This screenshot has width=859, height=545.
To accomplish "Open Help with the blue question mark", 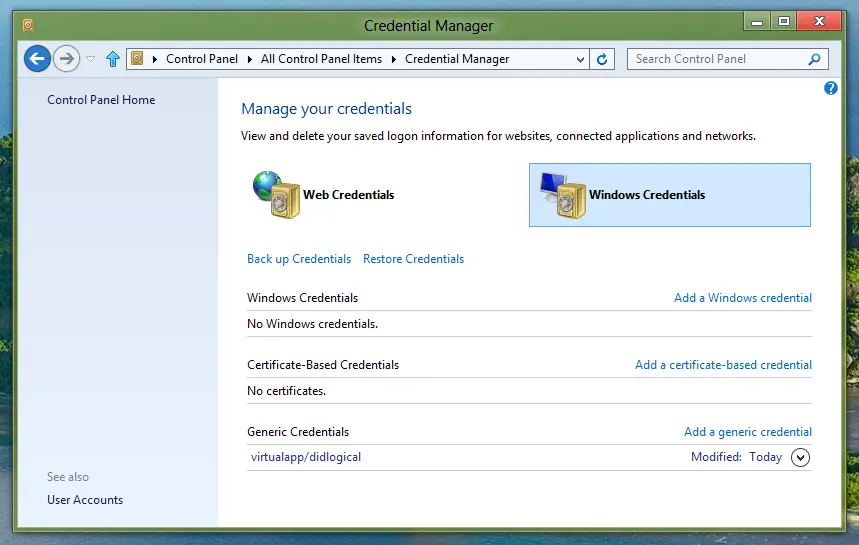I will [831, 88].
